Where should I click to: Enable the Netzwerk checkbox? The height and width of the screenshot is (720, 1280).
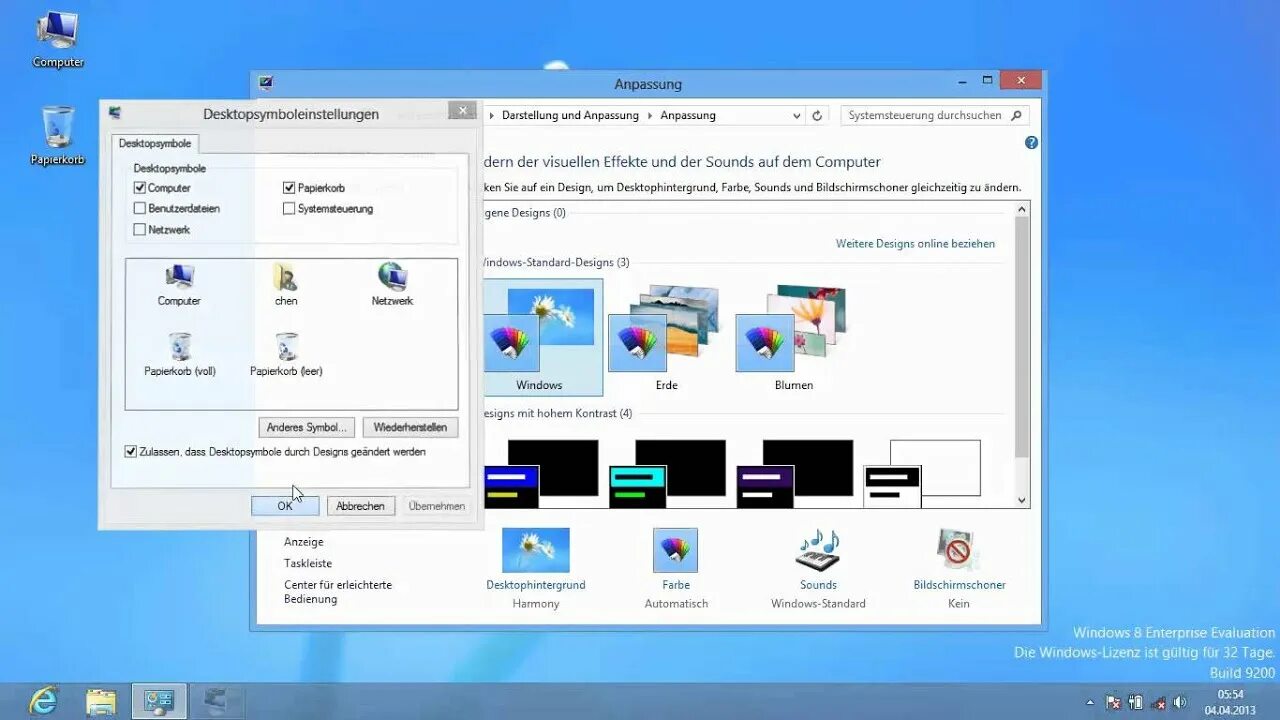point(140,230)
